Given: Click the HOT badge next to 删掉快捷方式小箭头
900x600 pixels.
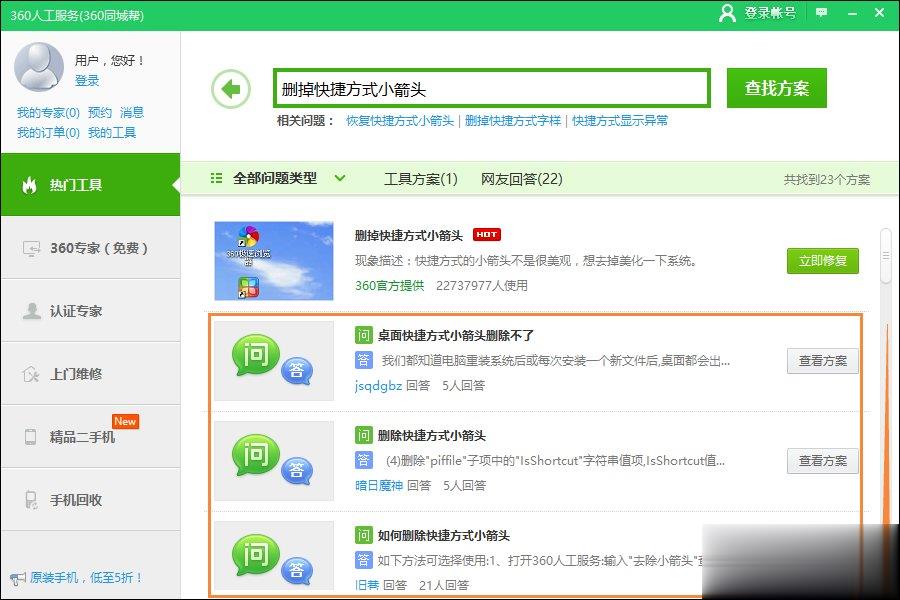Looking at the screenshot, I should point(487,234).
